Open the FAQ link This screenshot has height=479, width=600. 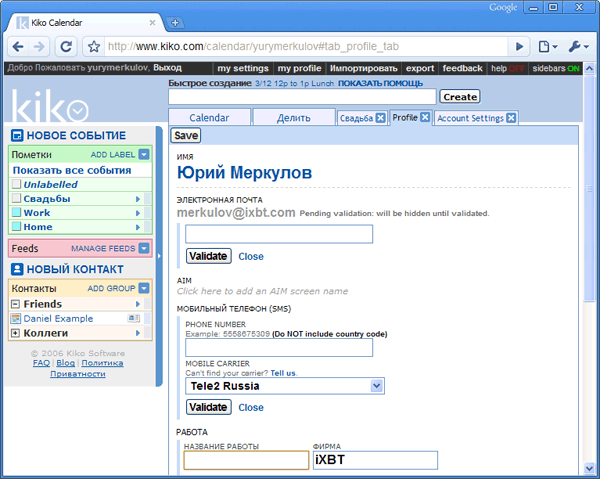[41, 363]
